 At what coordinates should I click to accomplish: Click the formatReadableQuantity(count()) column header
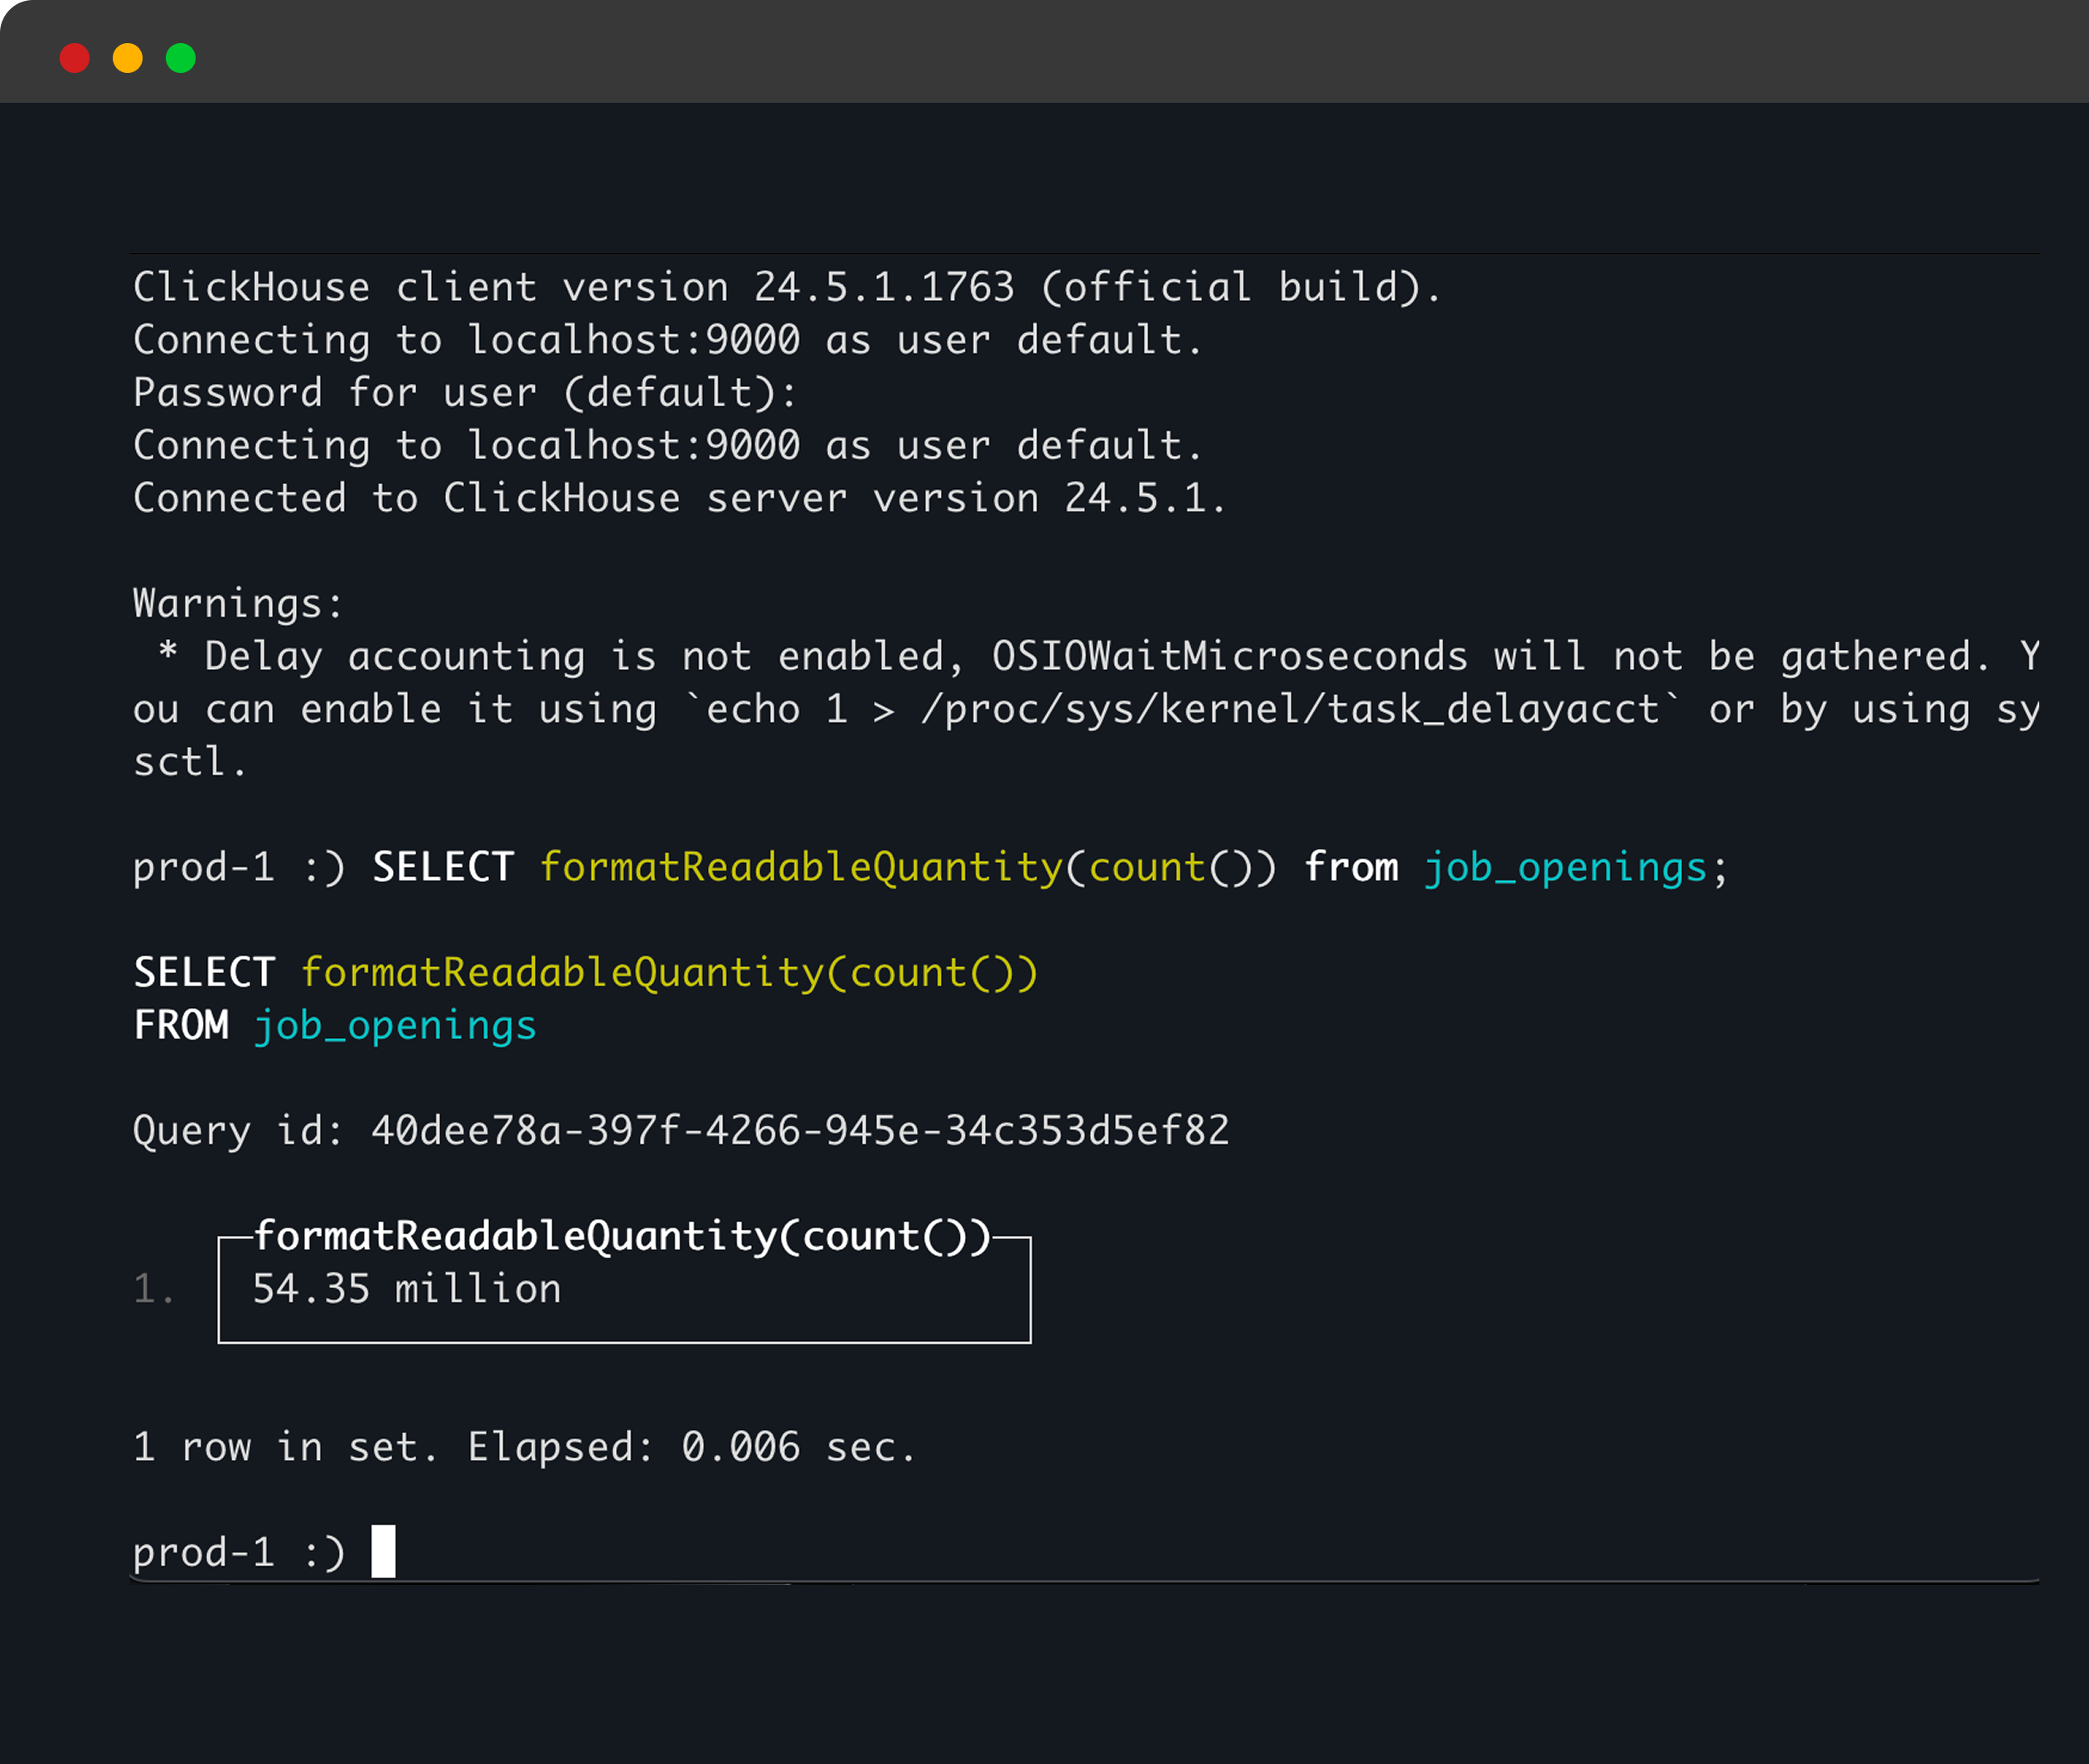[621, 1235]
